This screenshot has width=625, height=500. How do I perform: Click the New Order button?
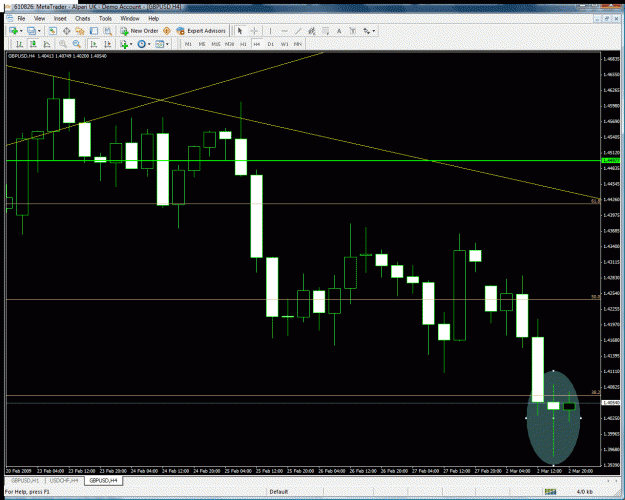pyautogui.click(x=140, y=31)
